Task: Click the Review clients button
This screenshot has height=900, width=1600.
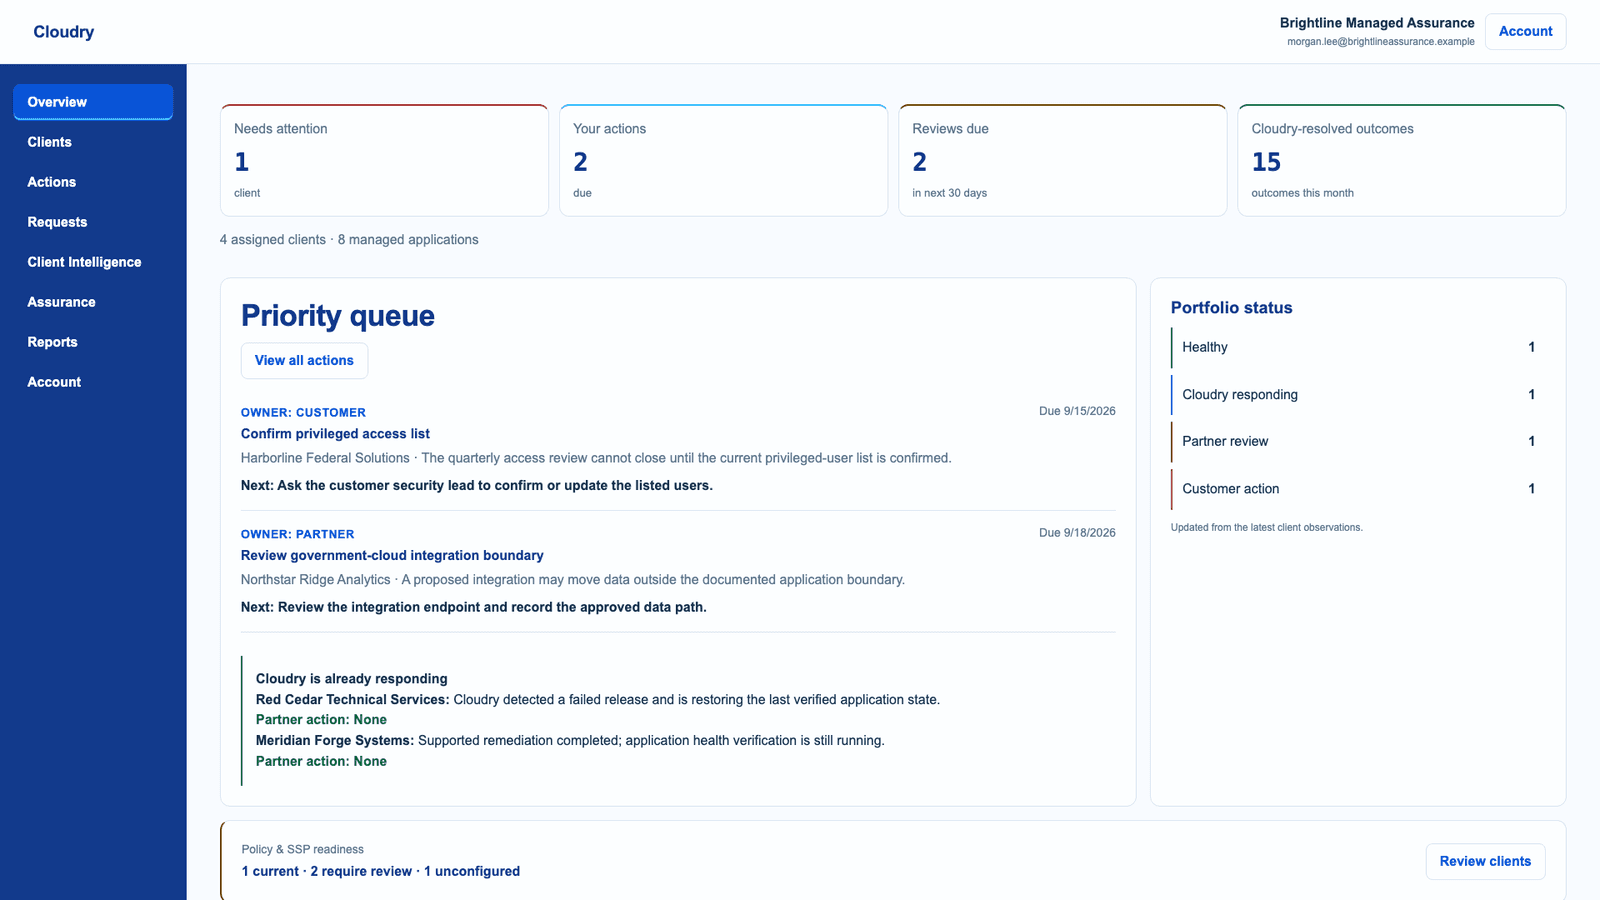Action: [x=1485, y=861]
